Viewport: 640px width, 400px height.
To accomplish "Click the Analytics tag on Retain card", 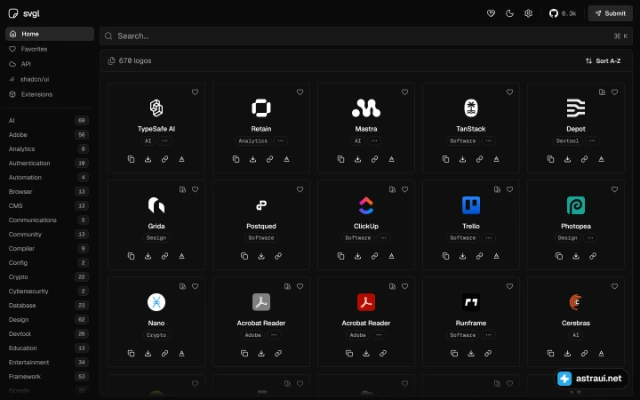I will pyautogui.click(x=253, y=141).
